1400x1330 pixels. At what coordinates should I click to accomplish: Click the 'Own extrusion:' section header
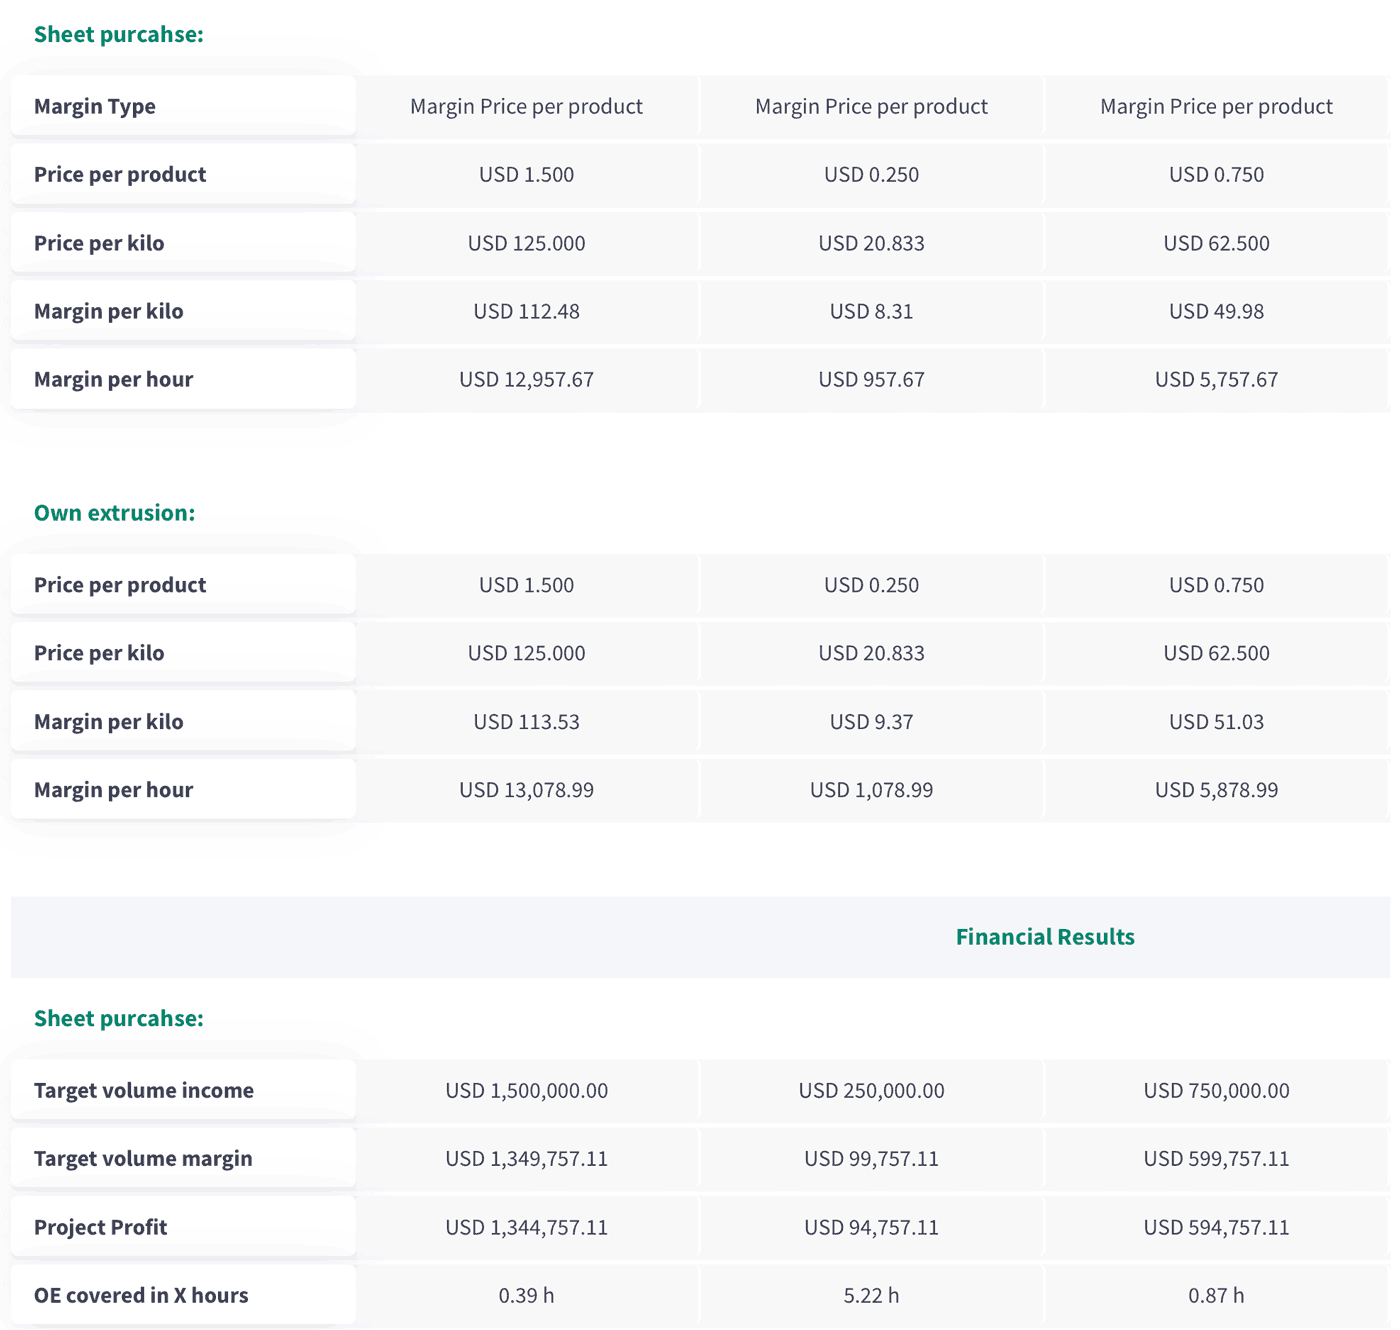tap(113, 512)
